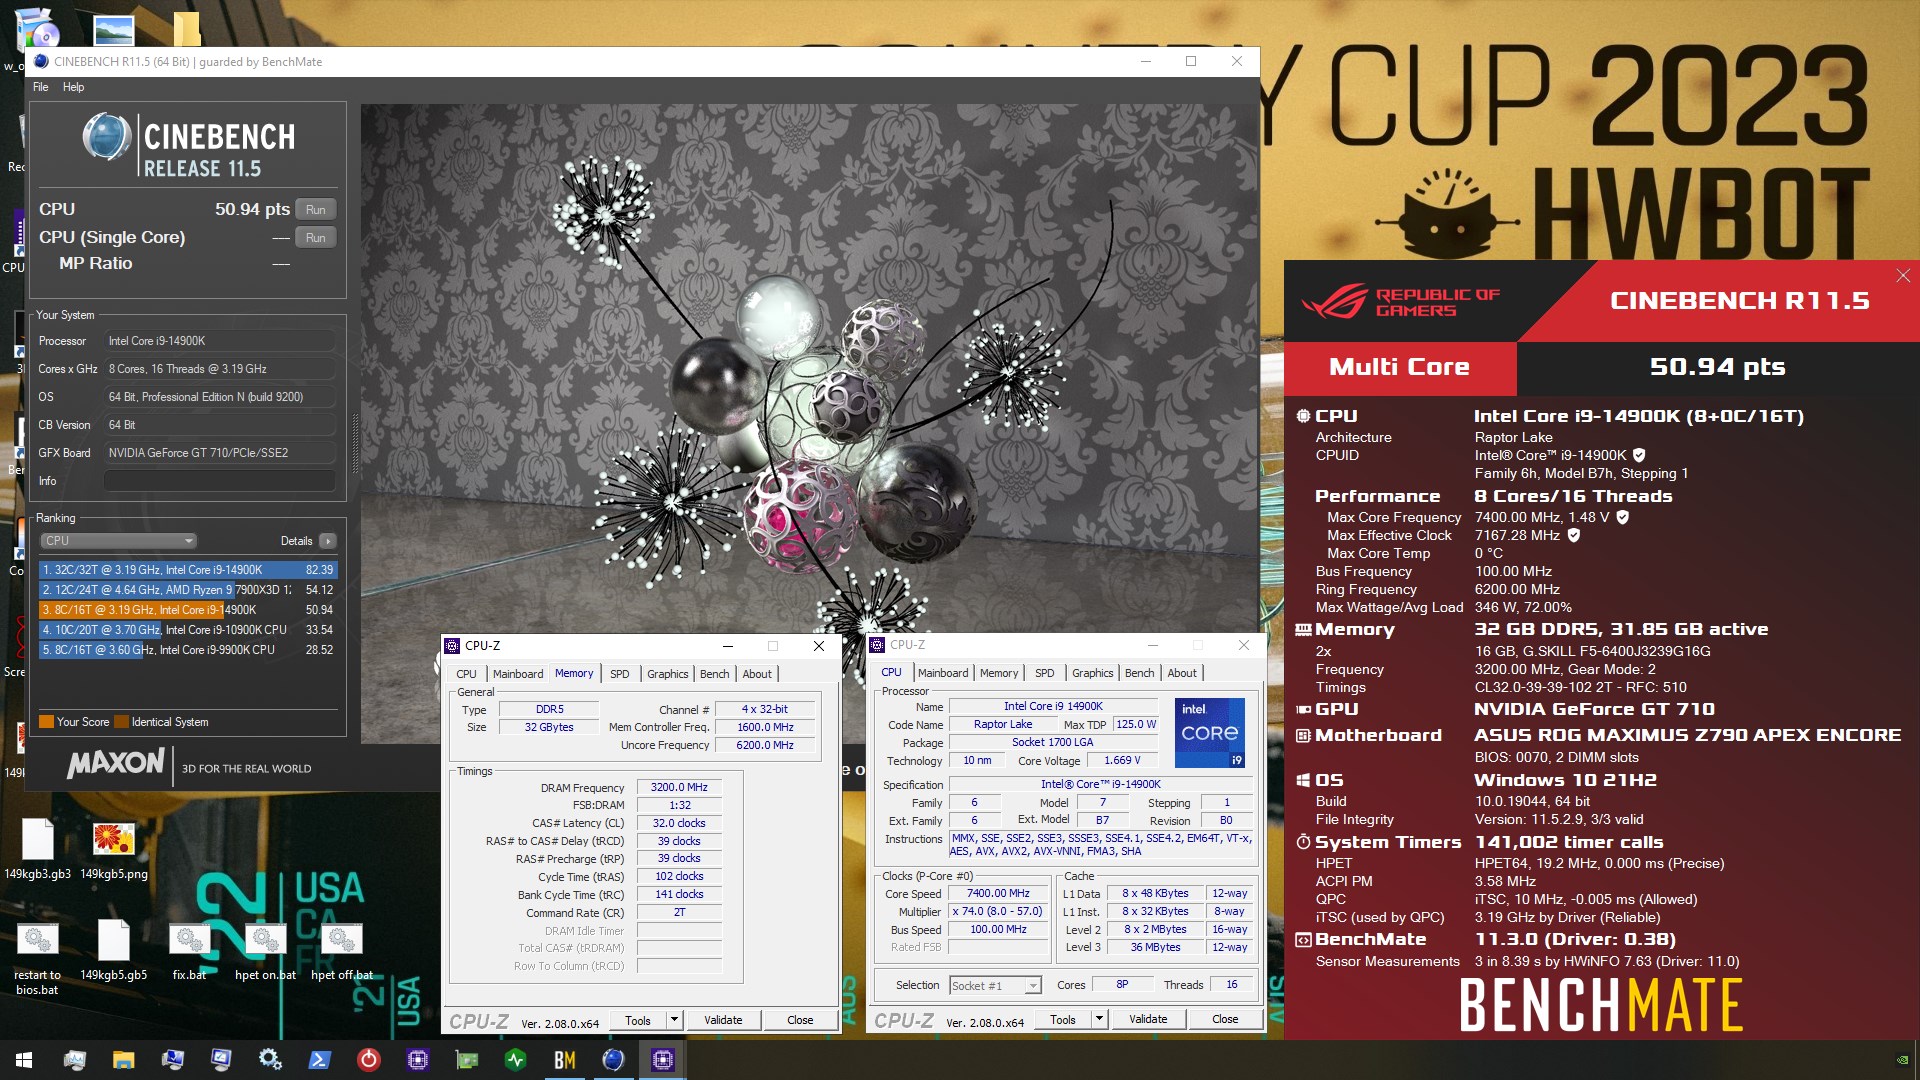Open Graphics tab in the Memory-view CPU-Z window
This screenshot has height=1080, width=1920.
tap(667, 674)
